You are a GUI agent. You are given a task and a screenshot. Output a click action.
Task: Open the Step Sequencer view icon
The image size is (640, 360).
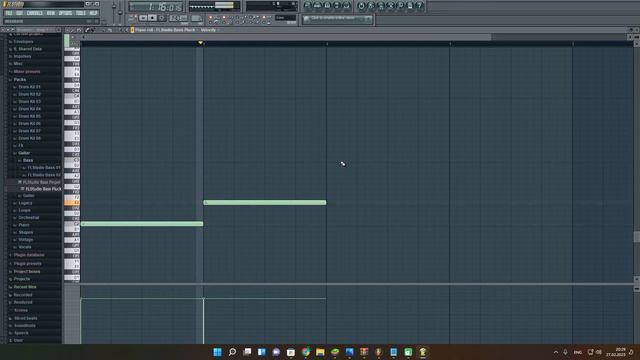pyautogui.click(x=317, y=6)
